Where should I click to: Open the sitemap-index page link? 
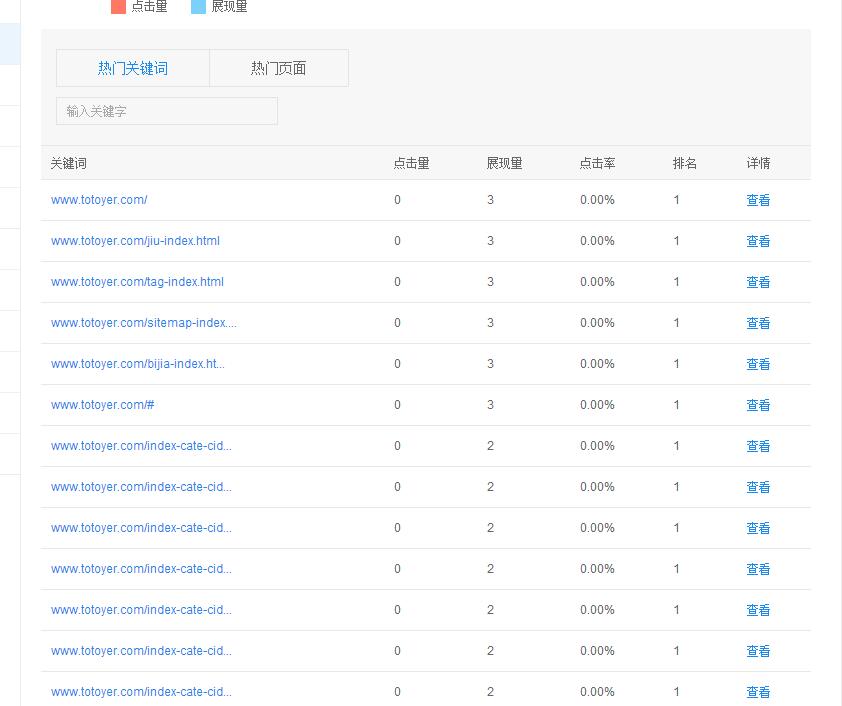coord(144,323)
